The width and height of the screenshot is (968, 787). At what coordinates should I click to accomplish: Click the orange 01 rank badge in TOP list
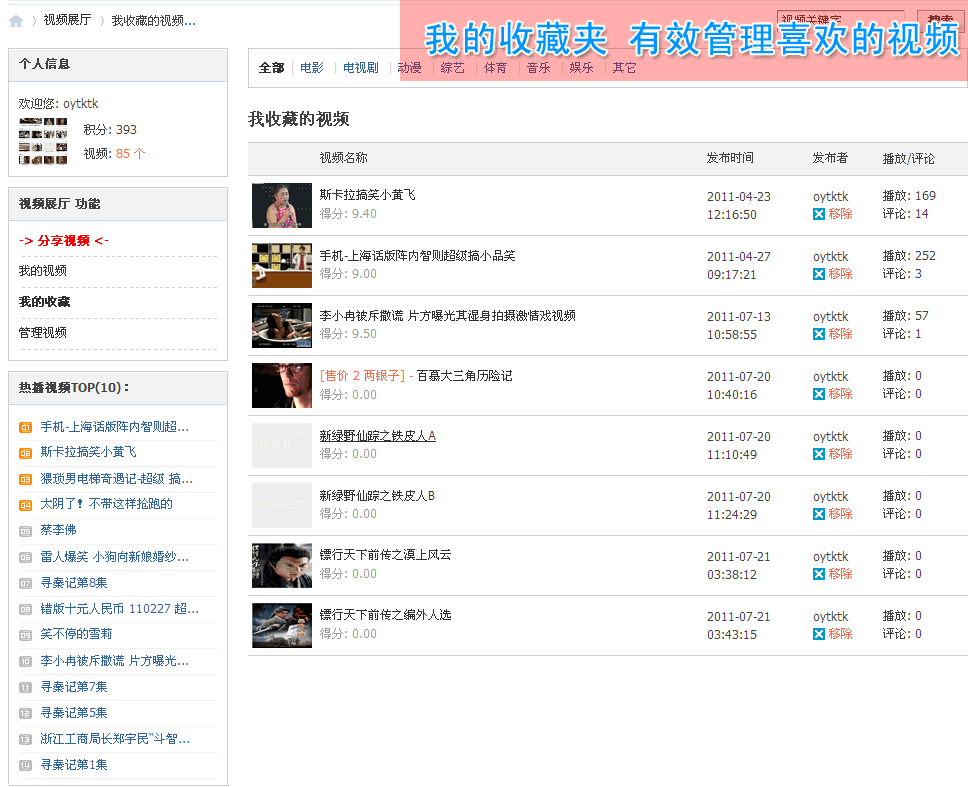click(25, 428)
